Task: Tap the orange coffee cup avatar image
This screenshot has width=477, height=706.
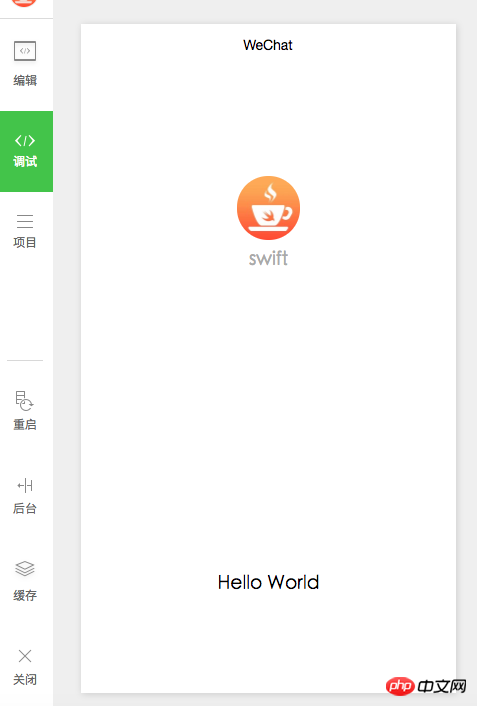Action: [x=268, y=208]
